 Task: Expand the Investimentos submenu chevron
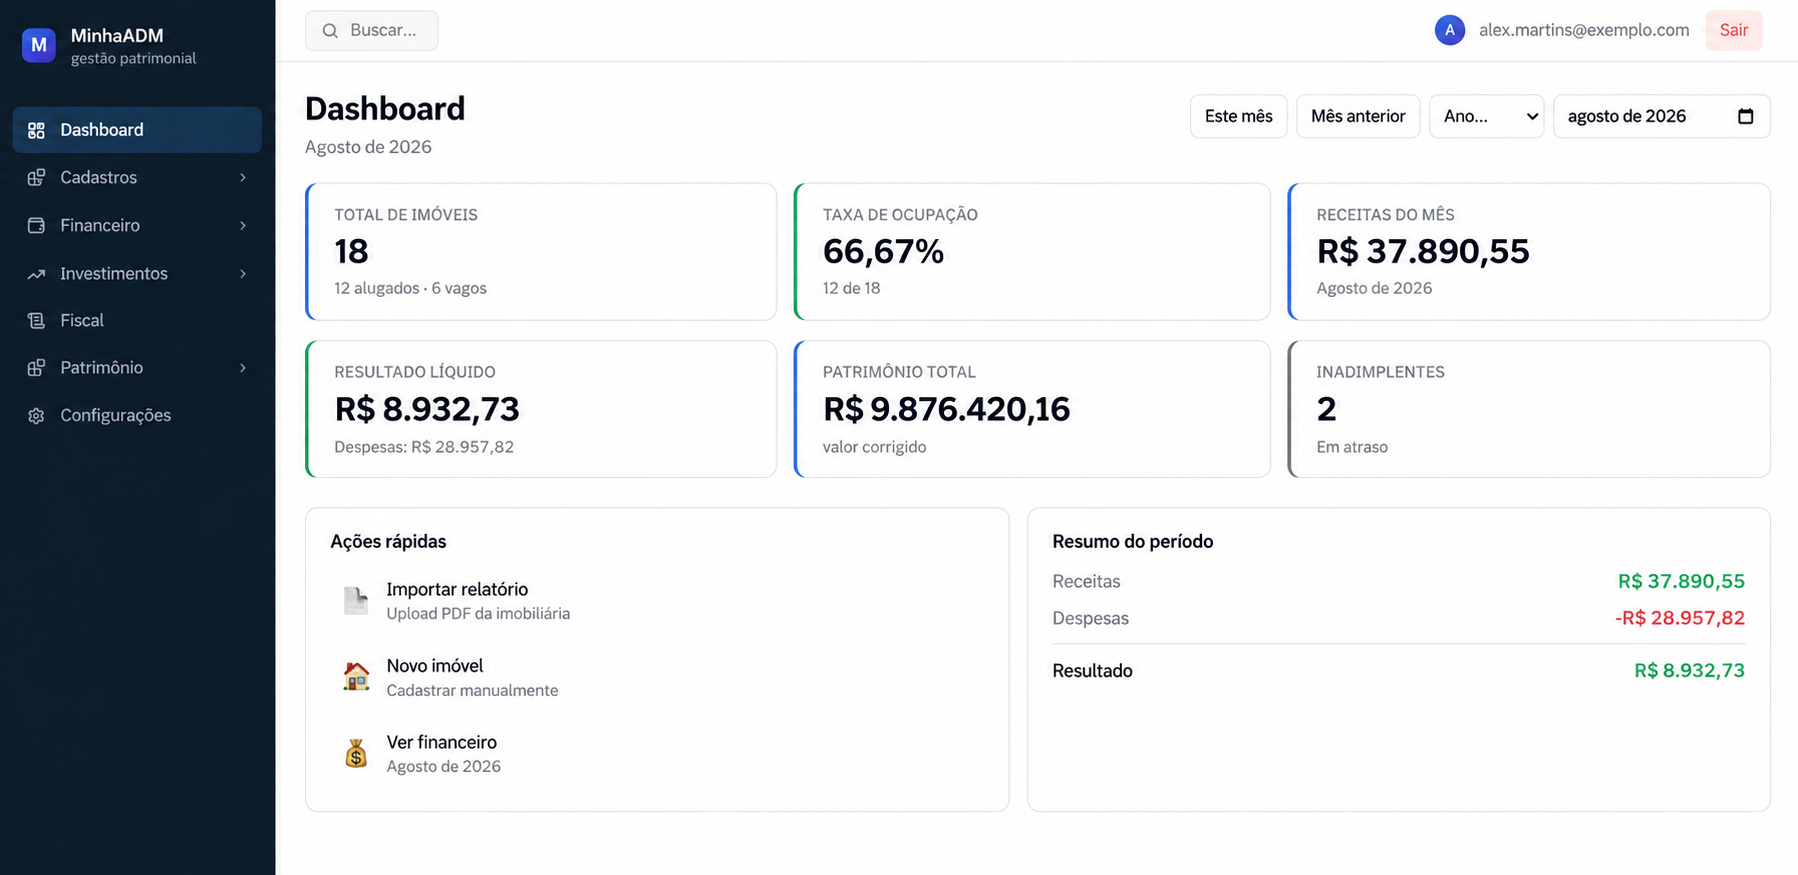point(243,273)
